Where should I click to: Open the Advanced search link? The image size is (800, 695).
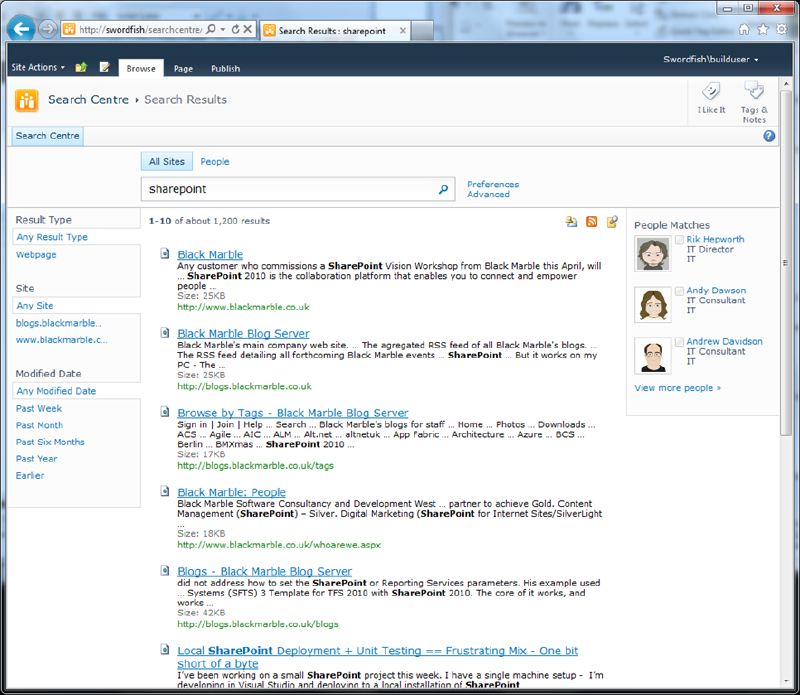click(488, 194)
